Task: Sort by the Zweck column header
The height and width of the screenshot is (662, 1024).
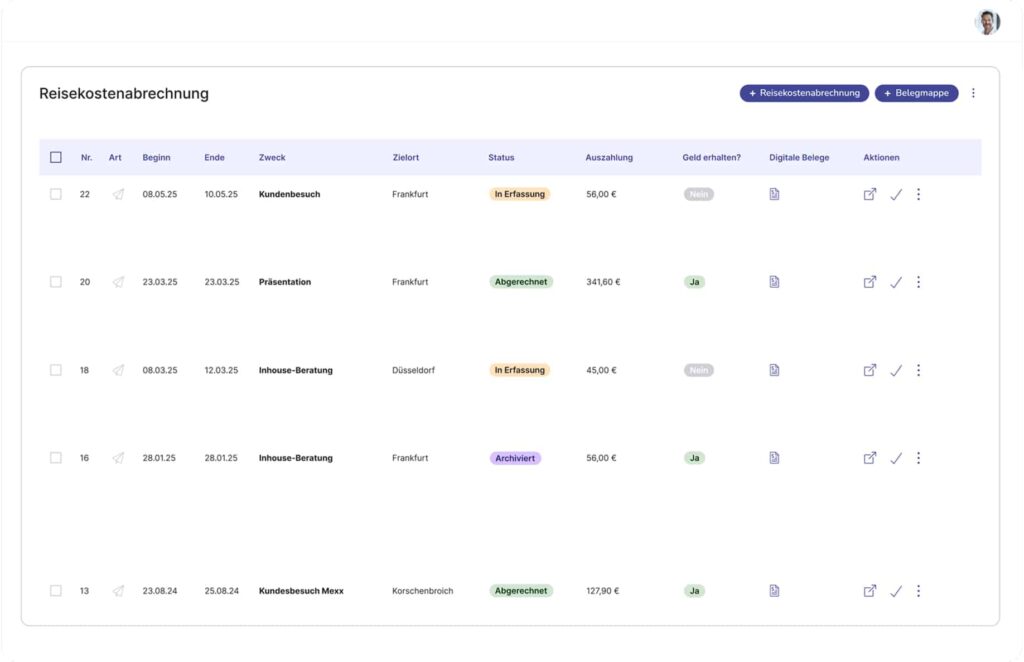Action: click(x=272, y=157)
